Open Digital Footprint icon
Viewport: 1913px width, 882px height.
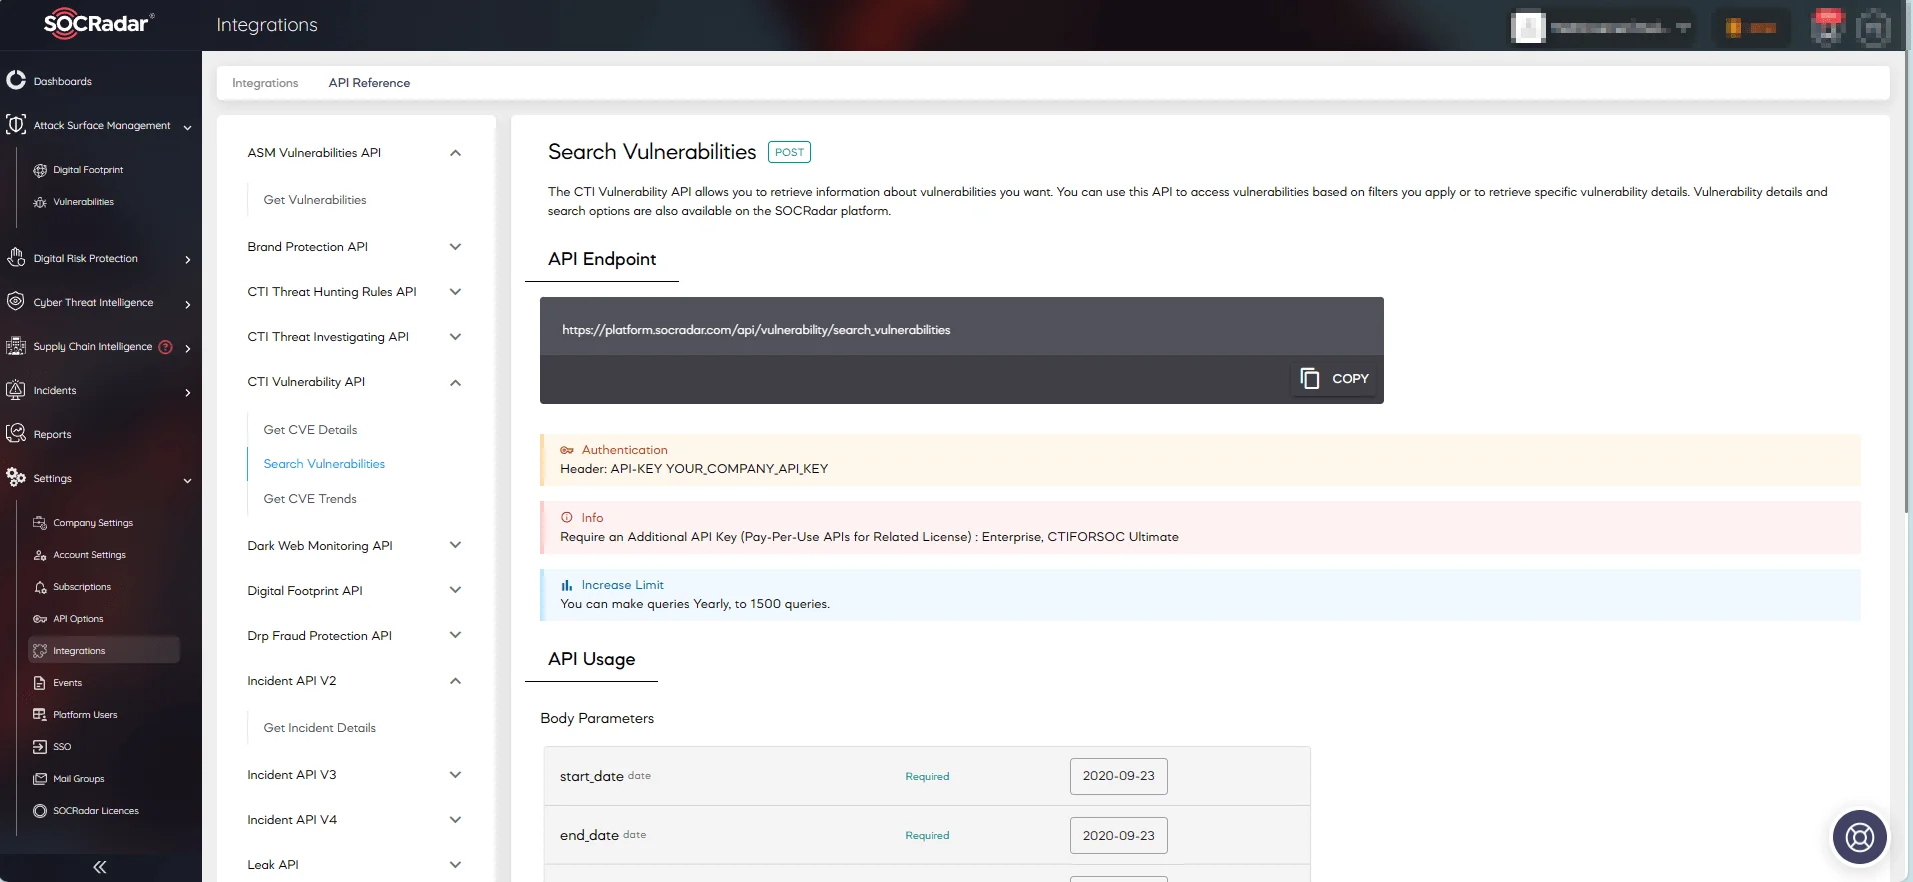pos(40,170)
